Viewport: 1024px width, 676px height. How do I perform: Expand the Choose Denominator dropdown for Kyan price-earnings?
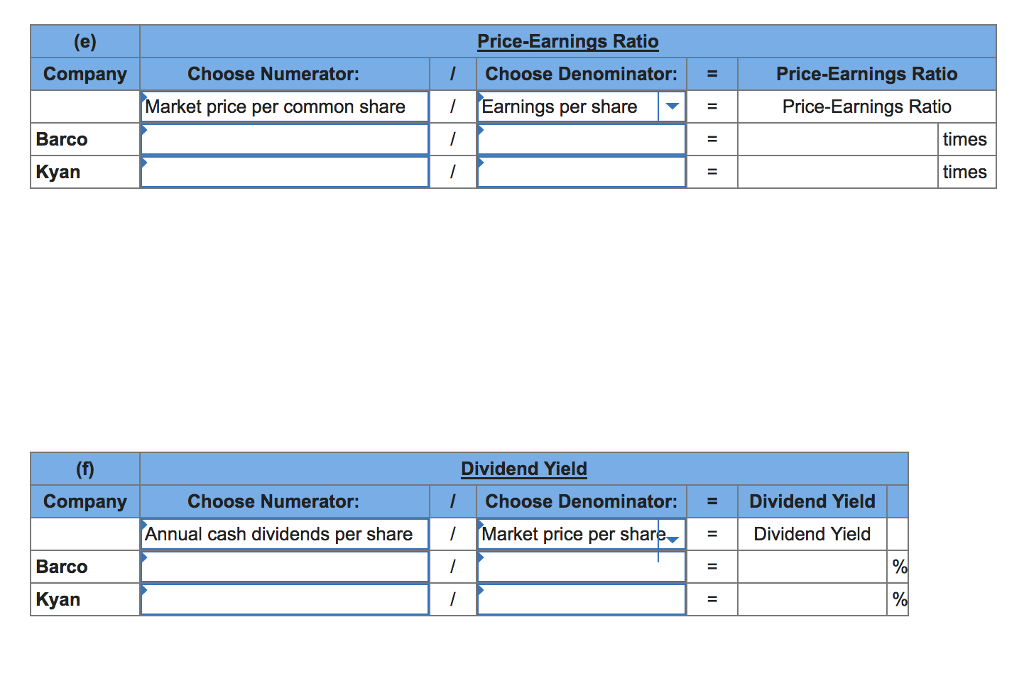point(580,171)
